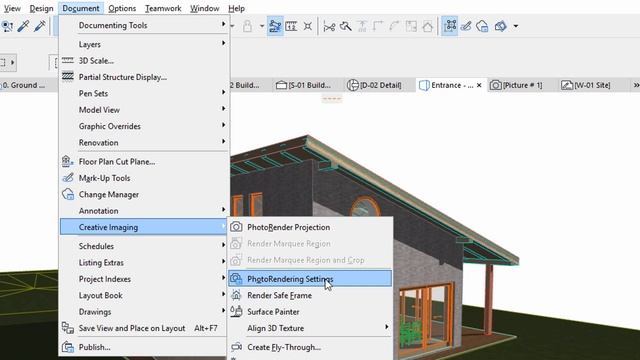Open the dropdown arrow at toolbar's right end
This screenshot has width=640, height=360.
coord(516,26)
